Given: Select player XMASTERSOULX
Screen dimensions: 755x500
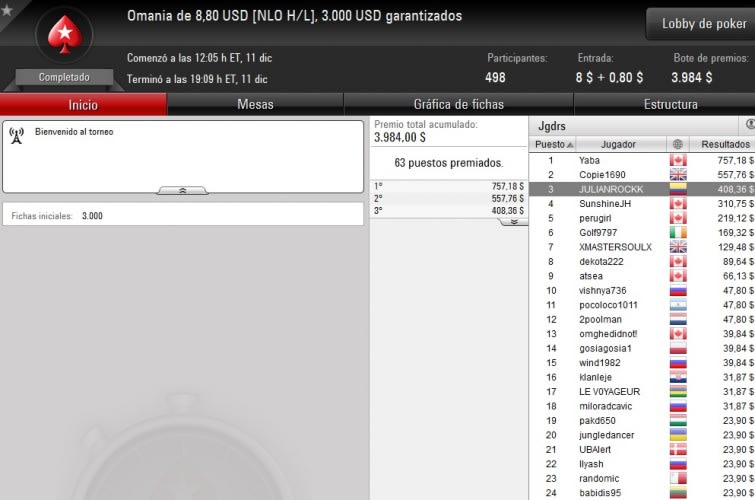Looking at the screenshot, I should pos(642,247).
